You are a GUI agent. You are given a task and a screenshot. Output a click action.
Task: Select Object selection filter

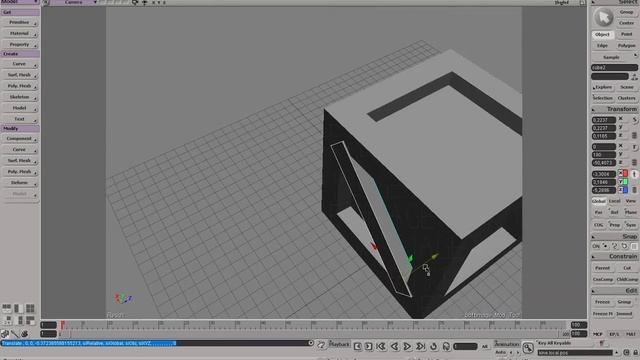point(602,35)
